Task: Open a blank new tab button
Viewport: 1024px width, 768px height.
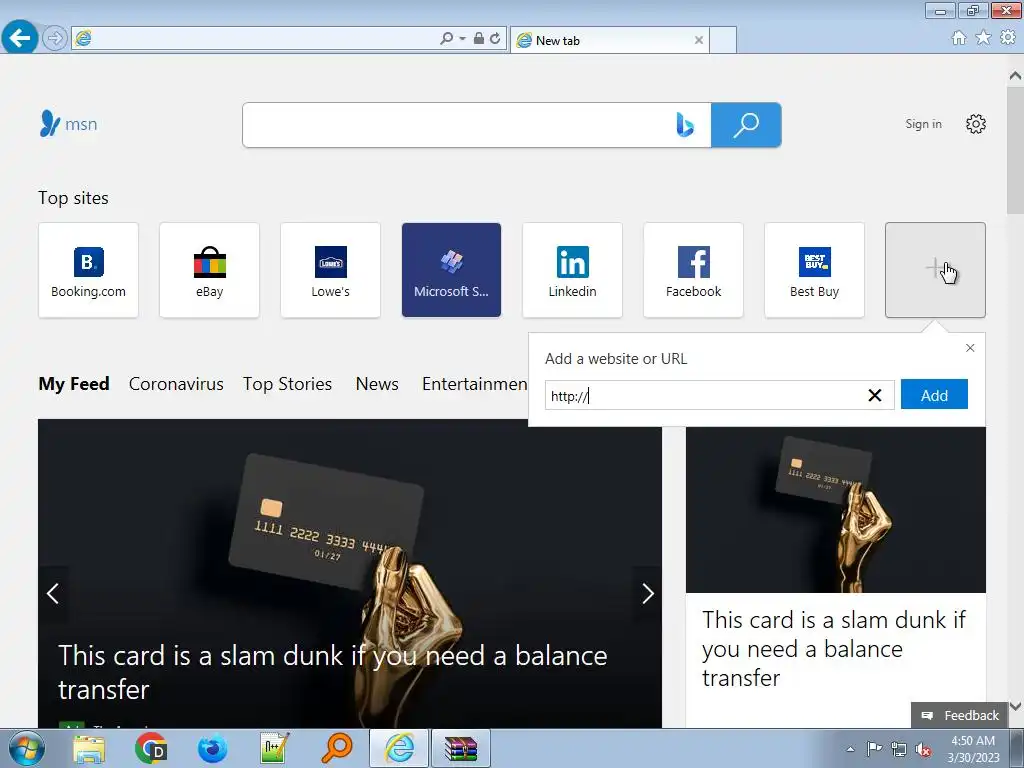Action: pyautogui.click(x=723, y=40)
